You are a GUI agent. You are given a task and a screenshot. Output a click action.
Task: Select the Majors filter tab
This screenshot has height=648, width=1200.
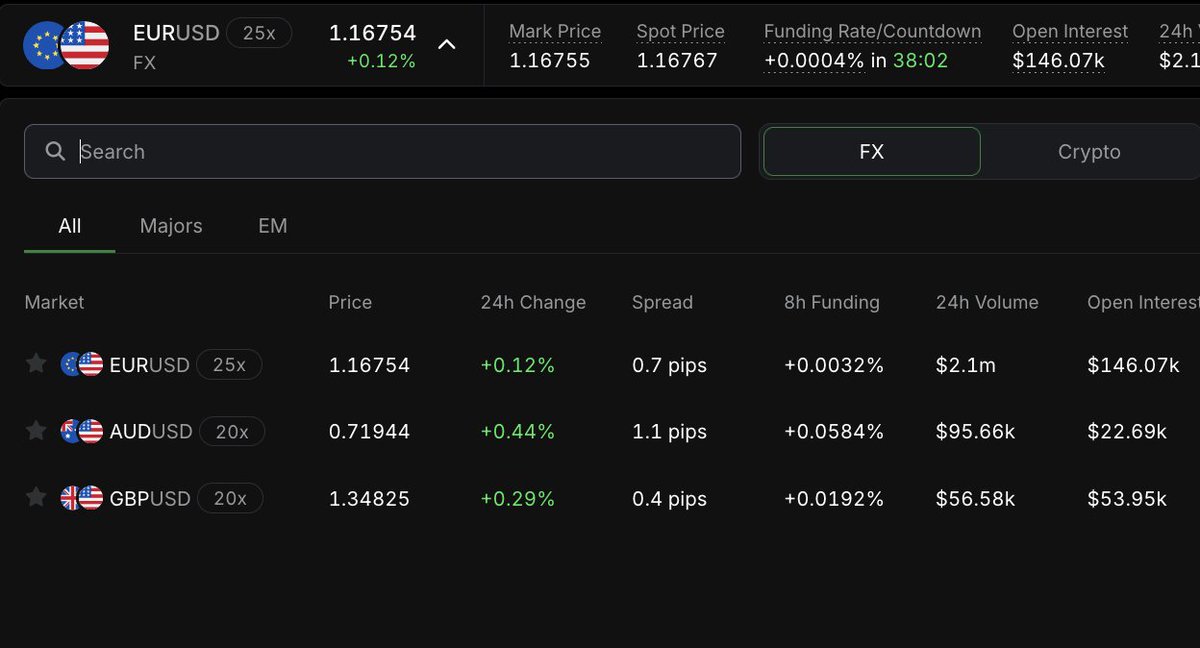pos(171,226)
